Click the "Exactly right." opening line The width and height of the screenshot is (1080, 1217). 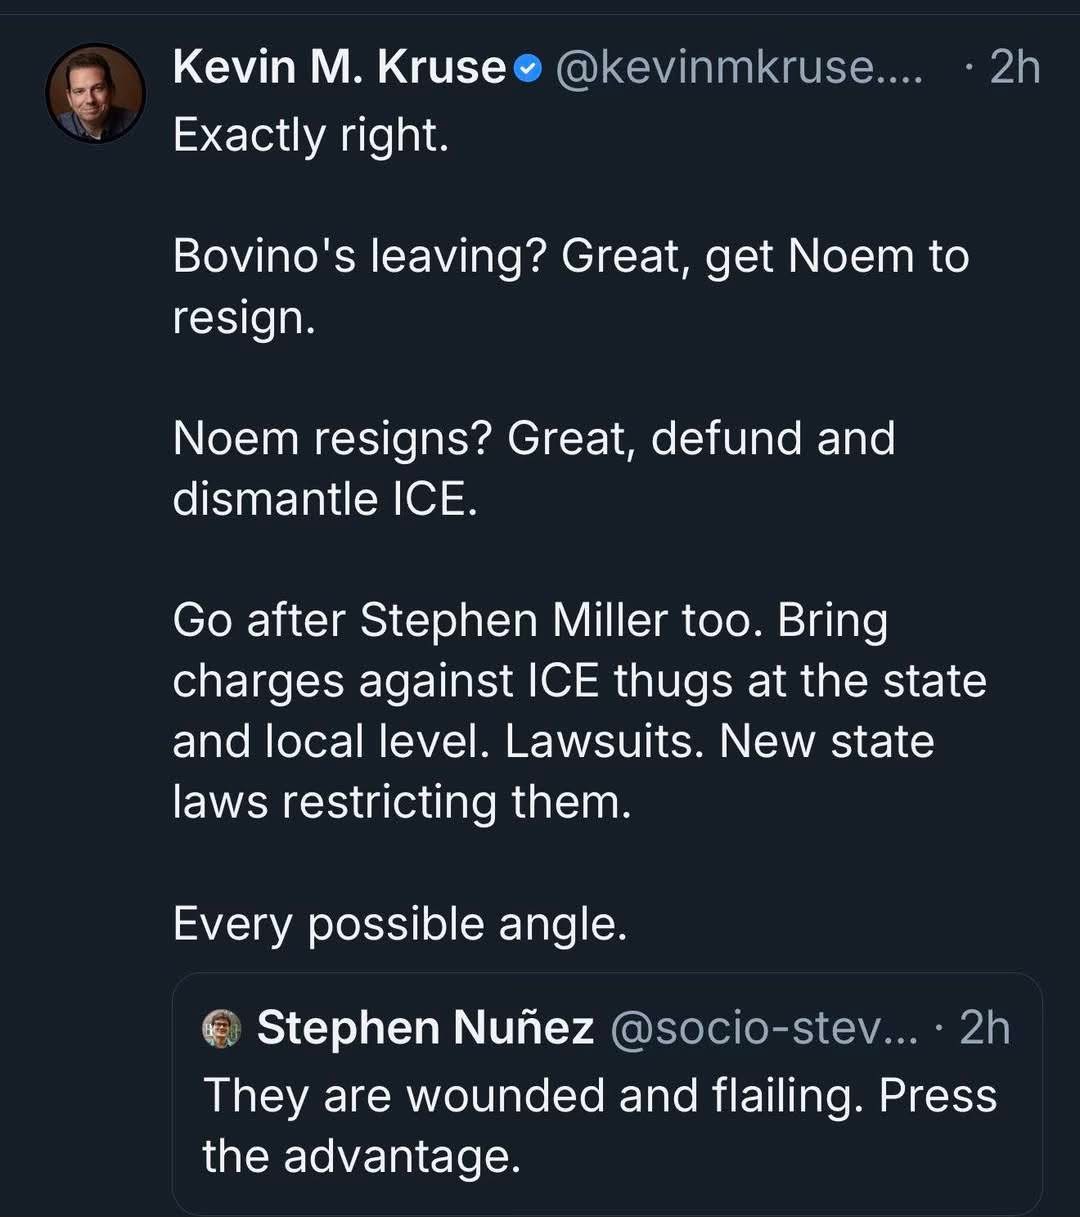tap(311, 134)
